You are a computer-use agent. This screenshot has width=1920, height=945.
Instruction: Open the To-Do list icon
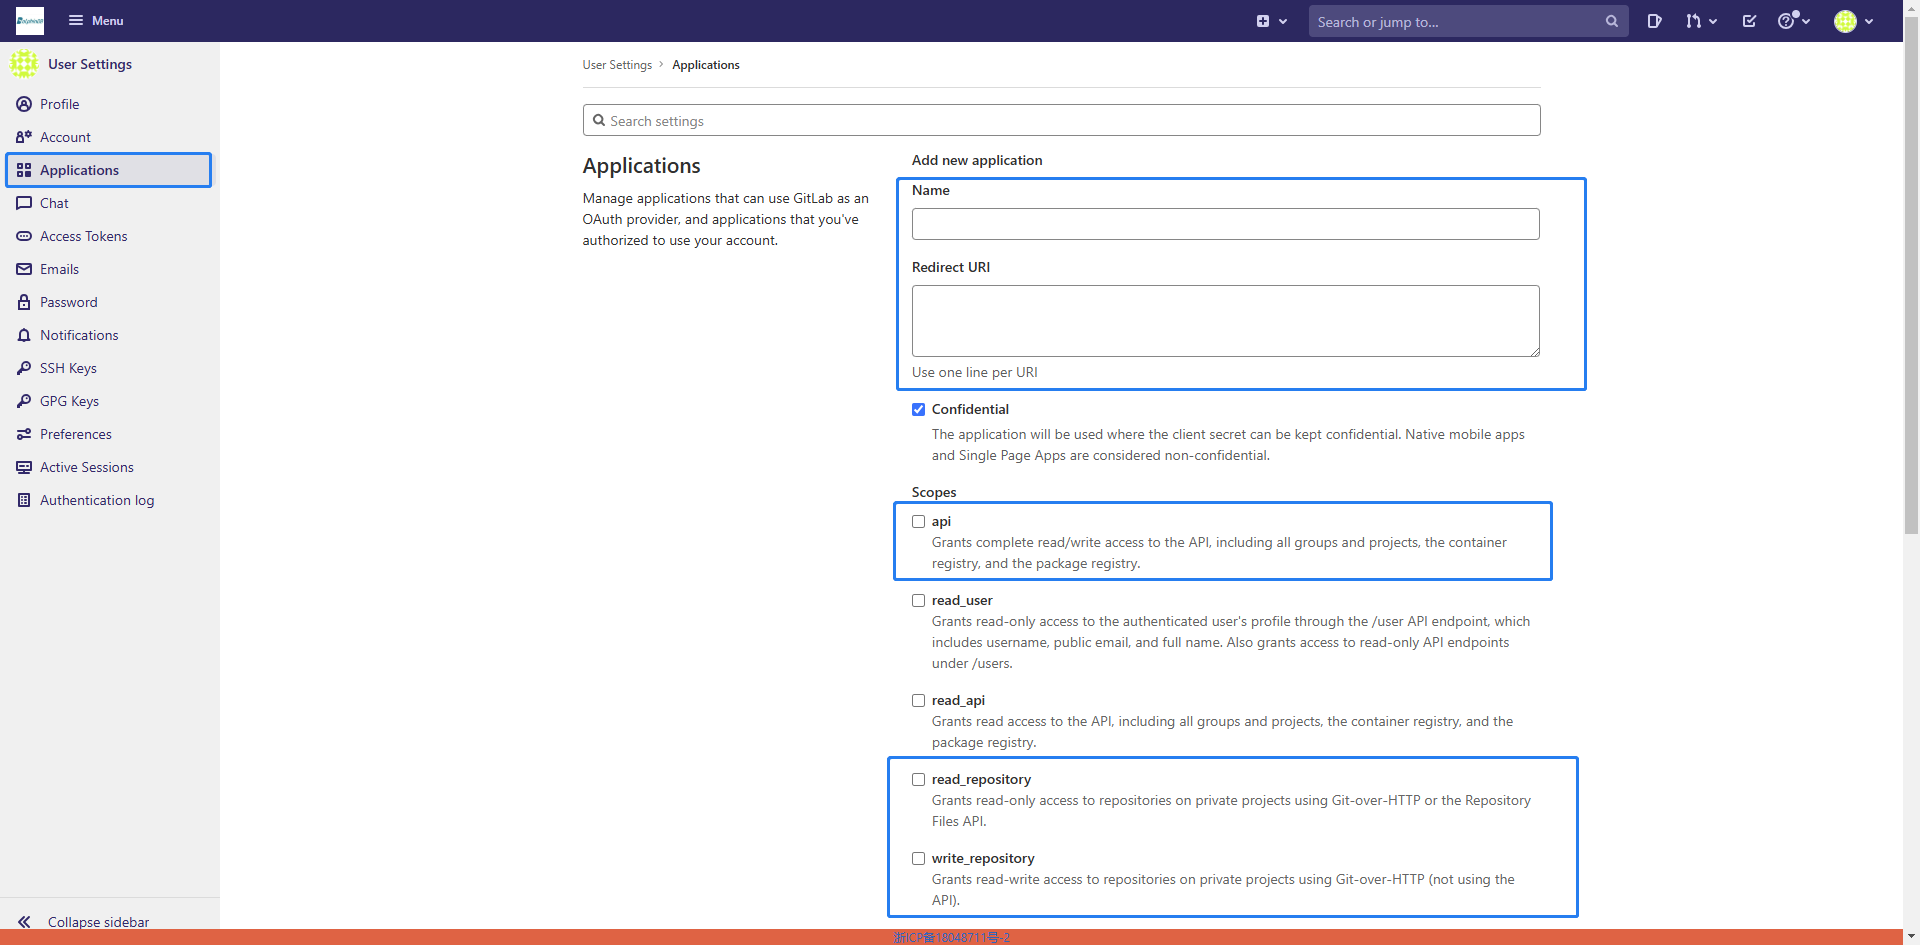coord(1749,21)
